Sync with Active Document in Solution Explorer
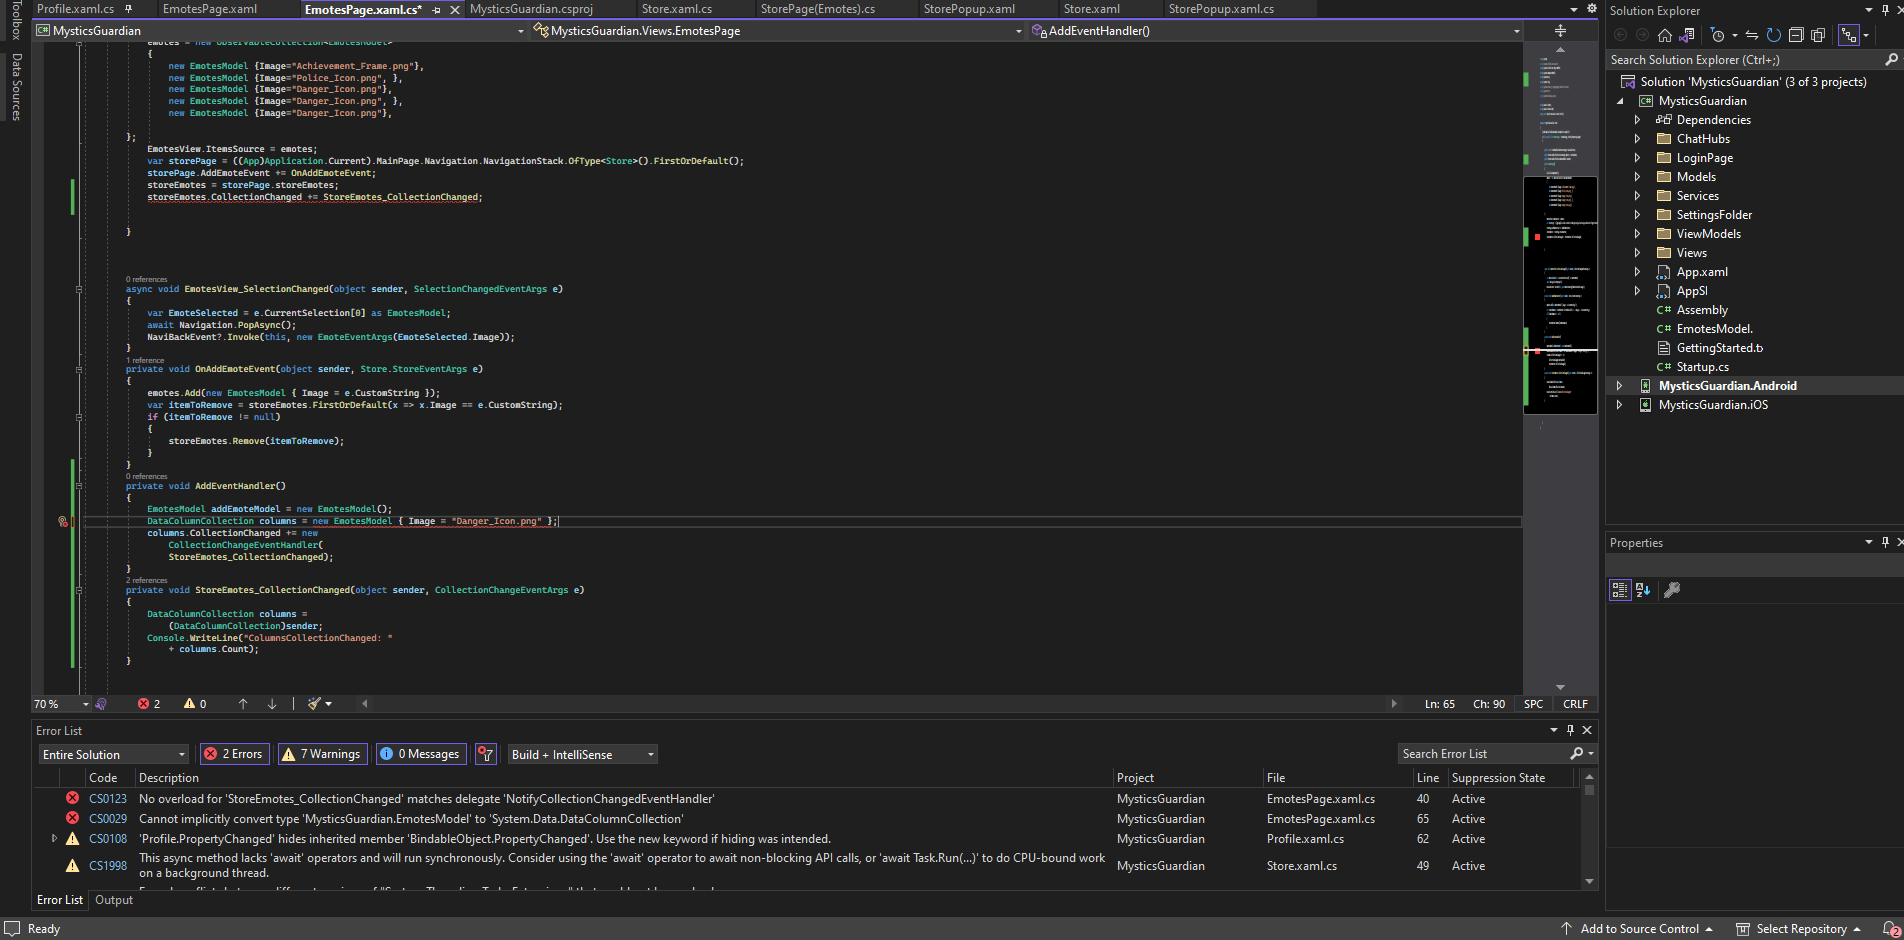 click(x=1752, y=35)
